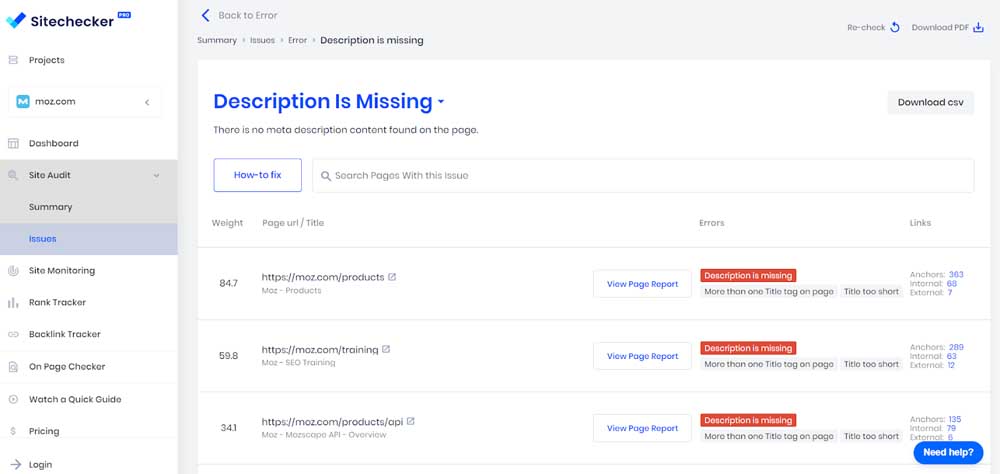
Task: View Page Report for moz.com/training
Action: (642, 356)
